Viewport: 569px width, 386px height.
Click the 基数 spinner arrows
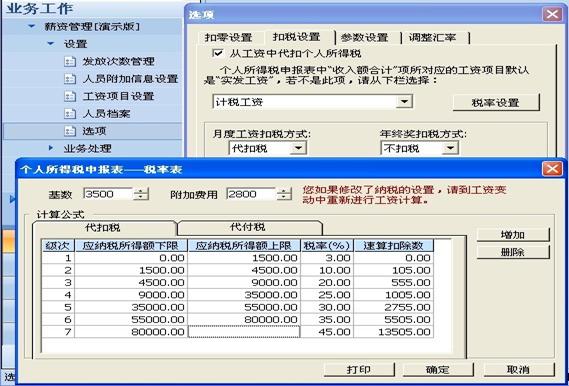click(x=141, y=194)
